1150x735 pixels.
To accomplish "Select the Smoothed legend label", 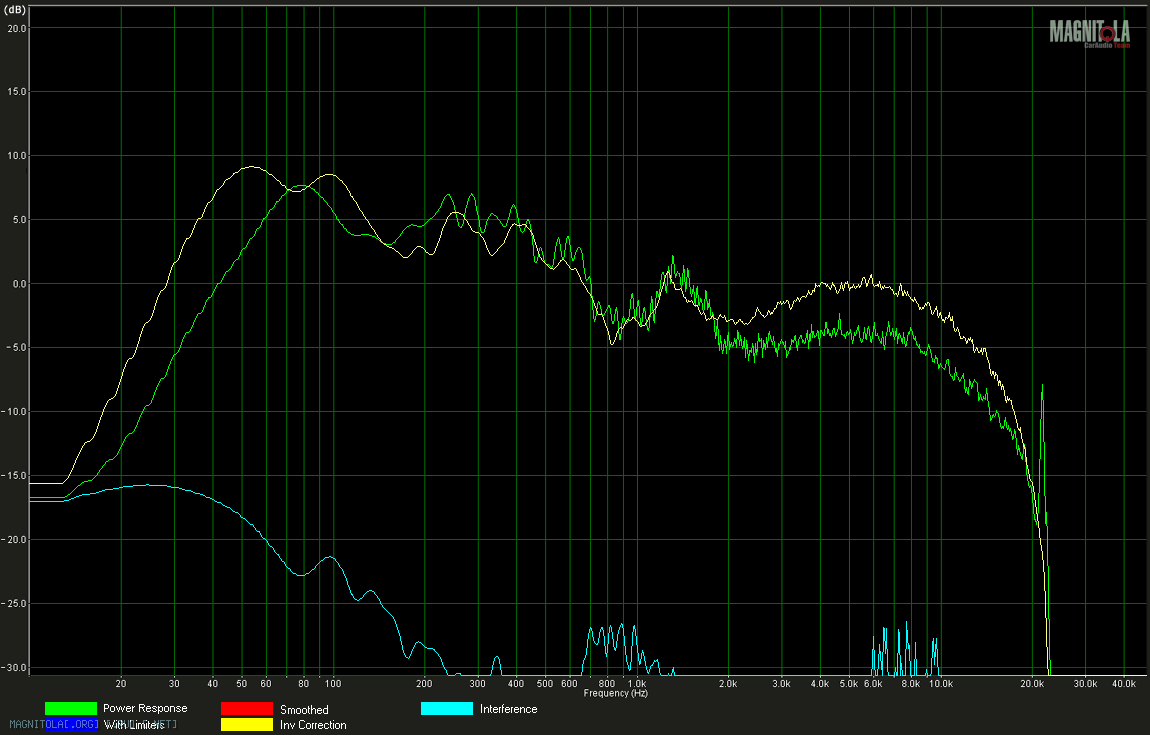I will (304, 709).
